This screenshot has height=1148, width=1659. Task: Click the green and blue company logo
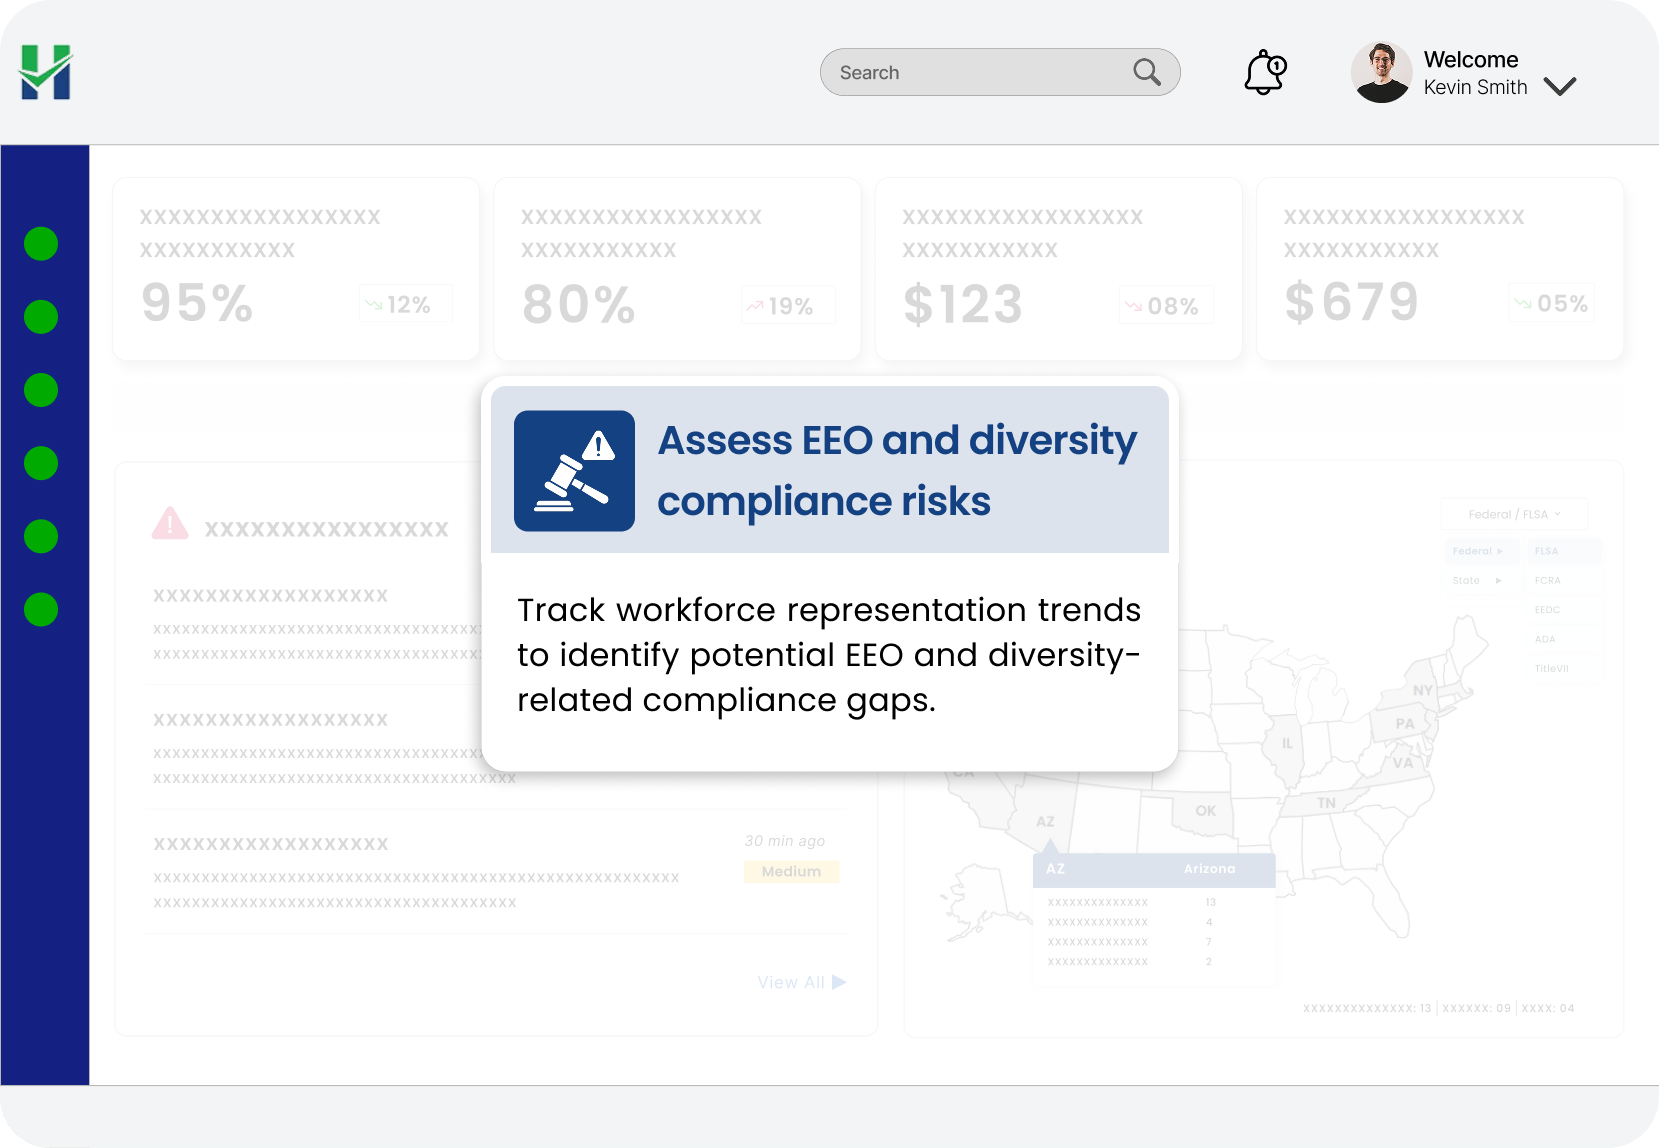tap(46, 72)
